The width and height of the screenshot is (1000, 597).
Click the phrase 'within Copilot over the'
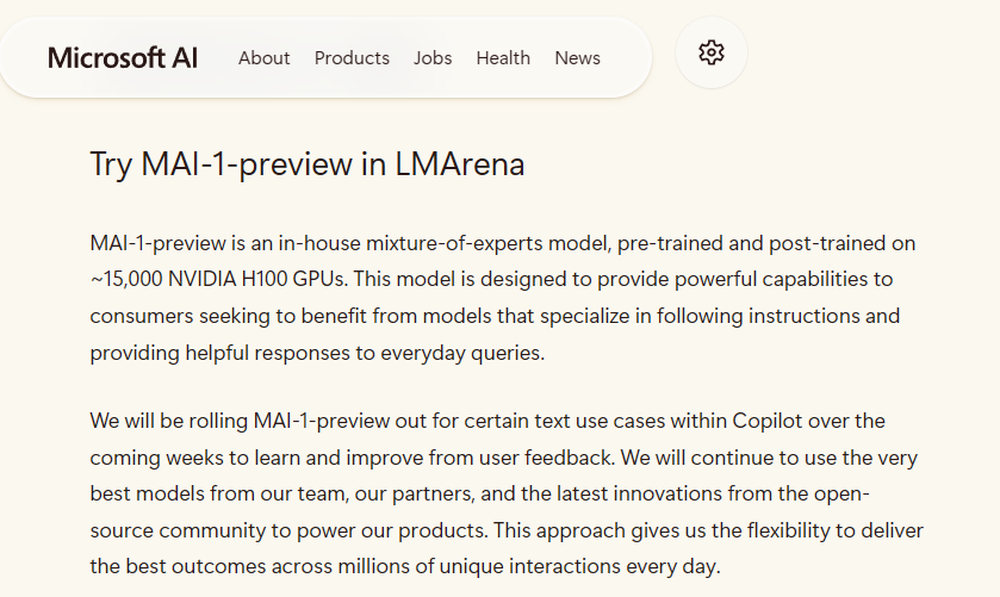point(778,421)
